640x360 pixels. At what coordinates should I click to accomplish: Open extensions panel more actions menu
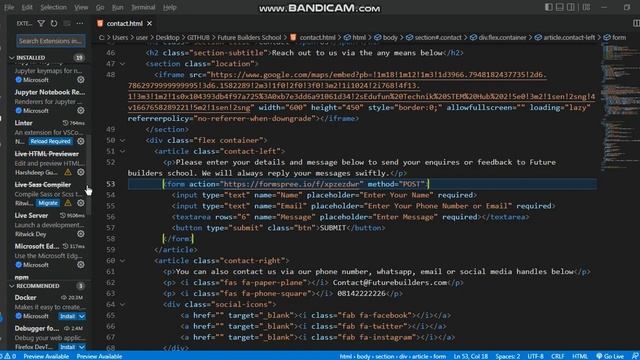tap(80, 24)
